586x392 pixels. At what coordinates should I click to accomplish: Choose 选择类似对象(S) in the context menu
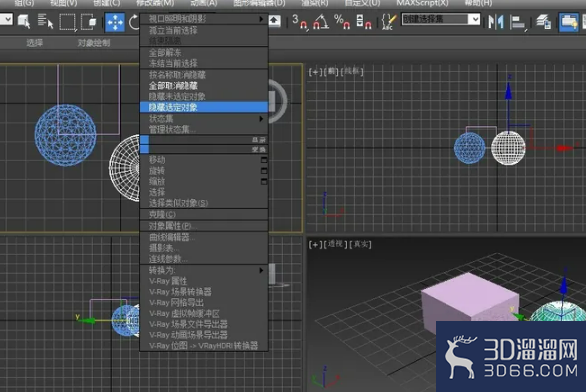tap(204, 203)
